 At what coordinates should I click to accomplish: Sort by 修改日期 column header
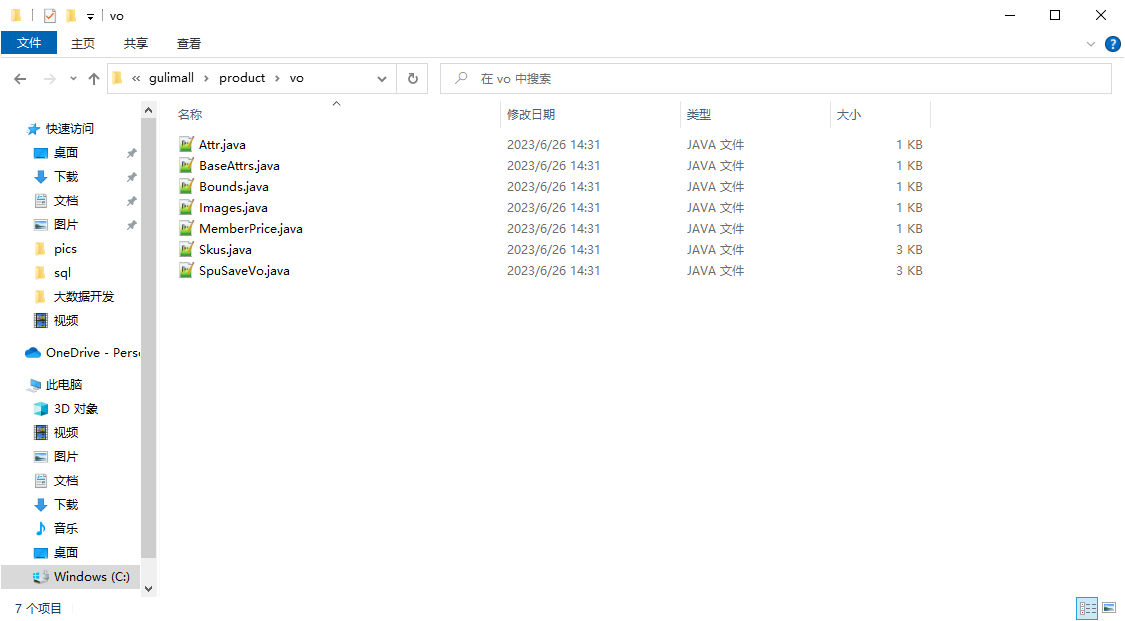[x=531, y=115]
